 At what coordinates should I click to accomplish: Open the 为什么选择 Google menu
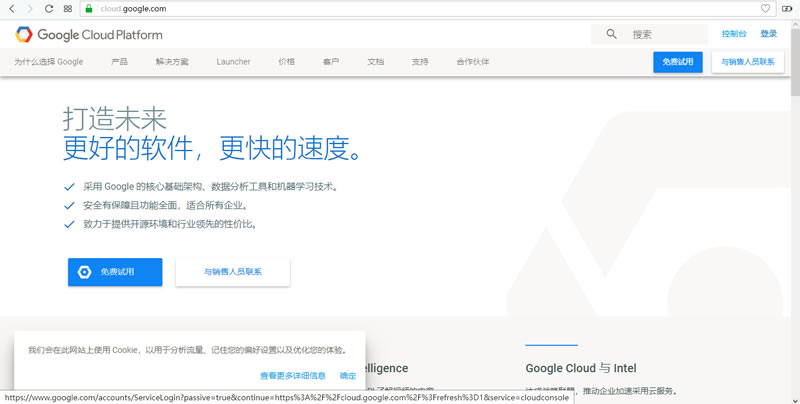[x=48, y=62]
